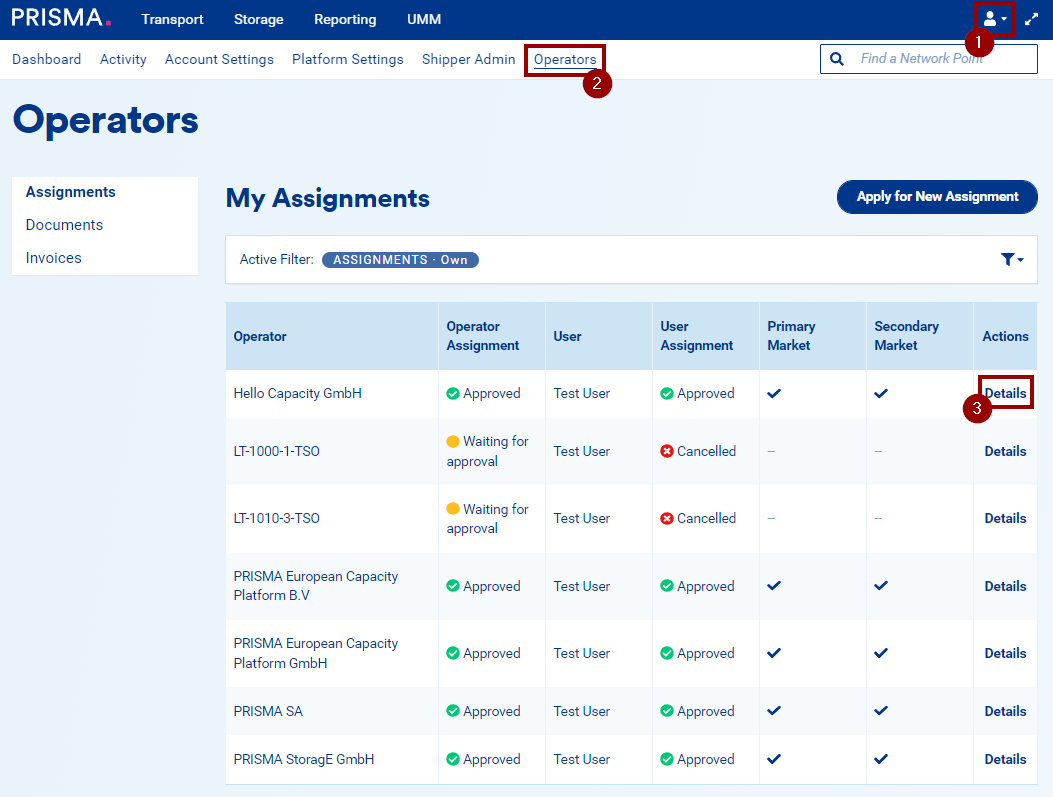Click red Cancelled icon for LT-1000-1-TSO
This screenshot has height=797, width=1053.
click(x=667, y=452)
